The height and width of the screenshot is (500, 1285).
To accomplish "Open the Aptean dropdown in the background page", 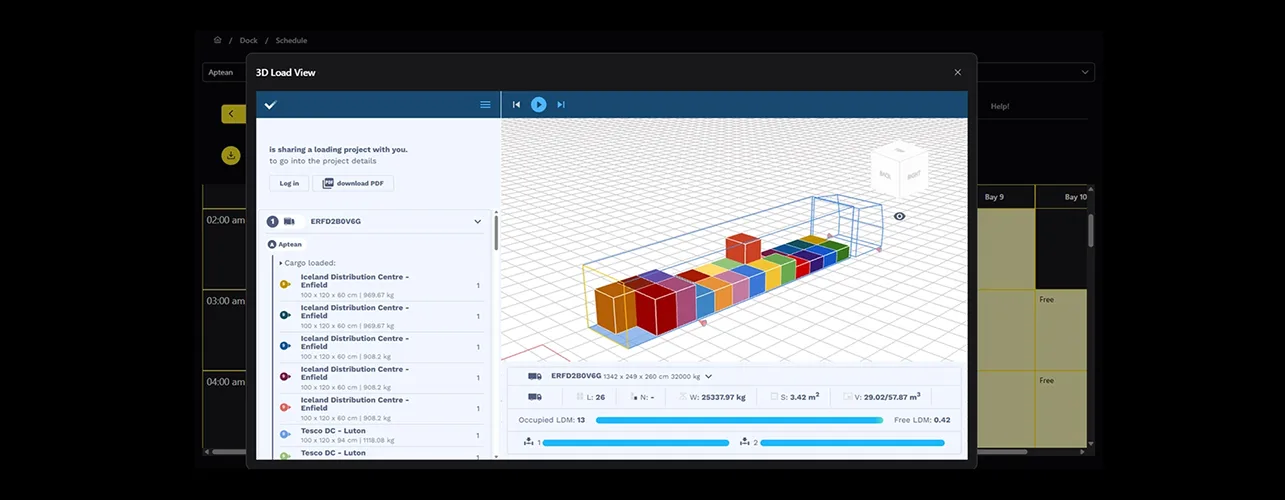I will pos(224,72).
